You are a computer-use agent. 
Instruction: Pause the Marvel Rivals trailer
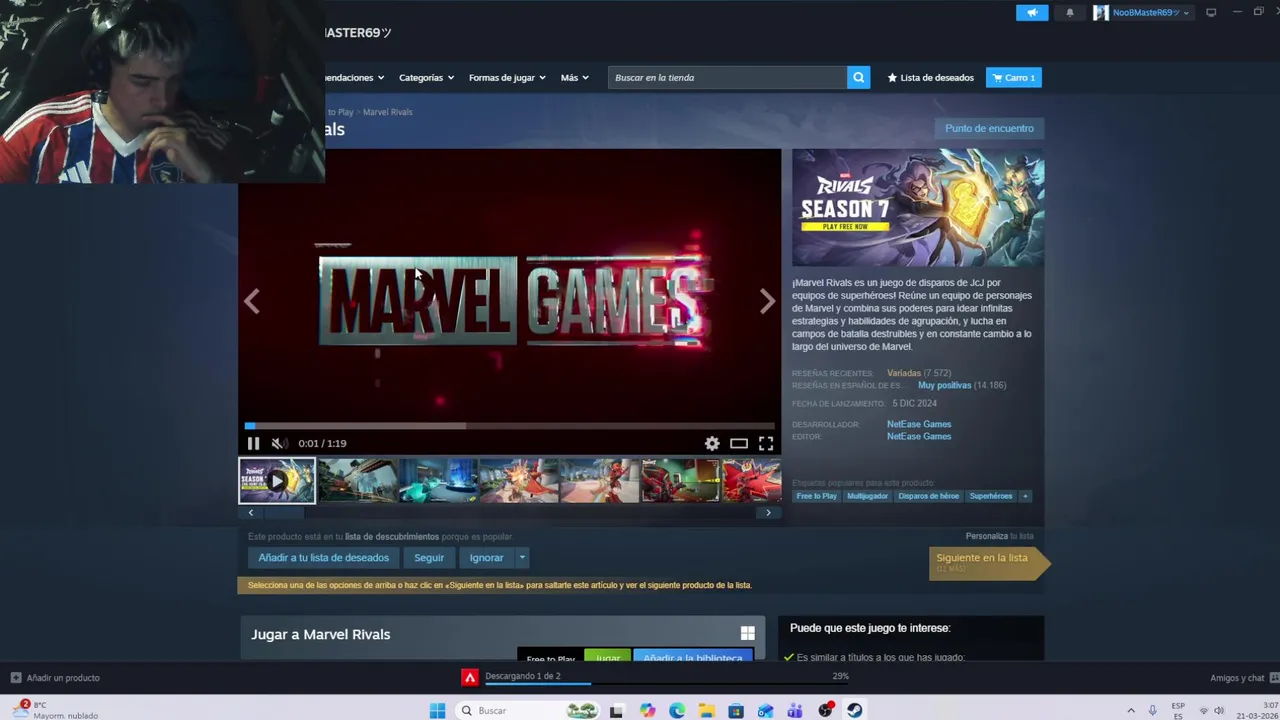[253, 443]
